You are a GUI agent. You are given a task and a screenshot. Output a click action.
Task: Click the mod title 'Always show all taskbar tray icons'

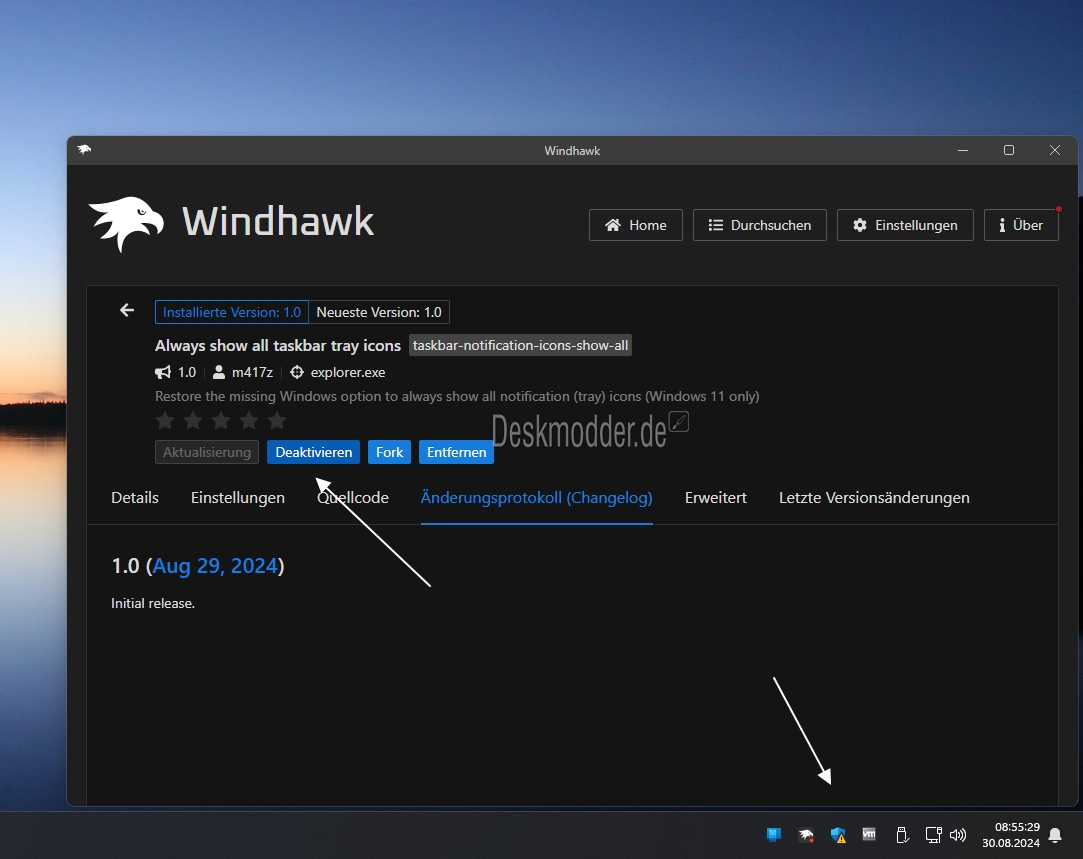coord(278,345)
